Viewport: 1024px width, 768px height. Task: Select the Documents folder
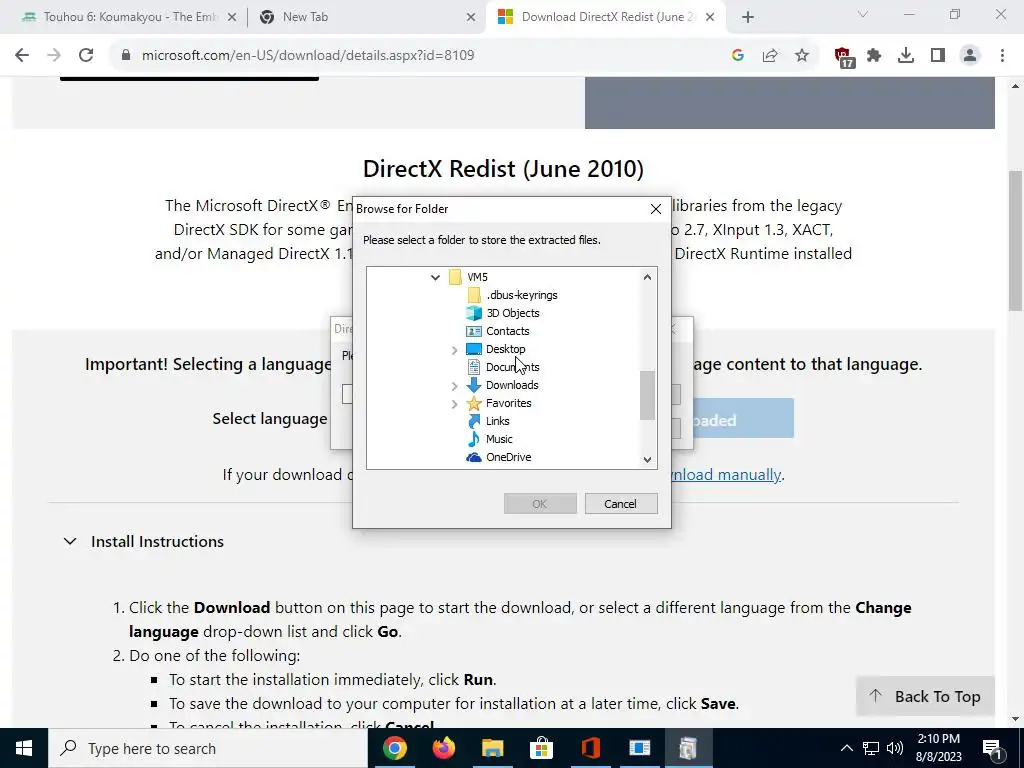513,367
